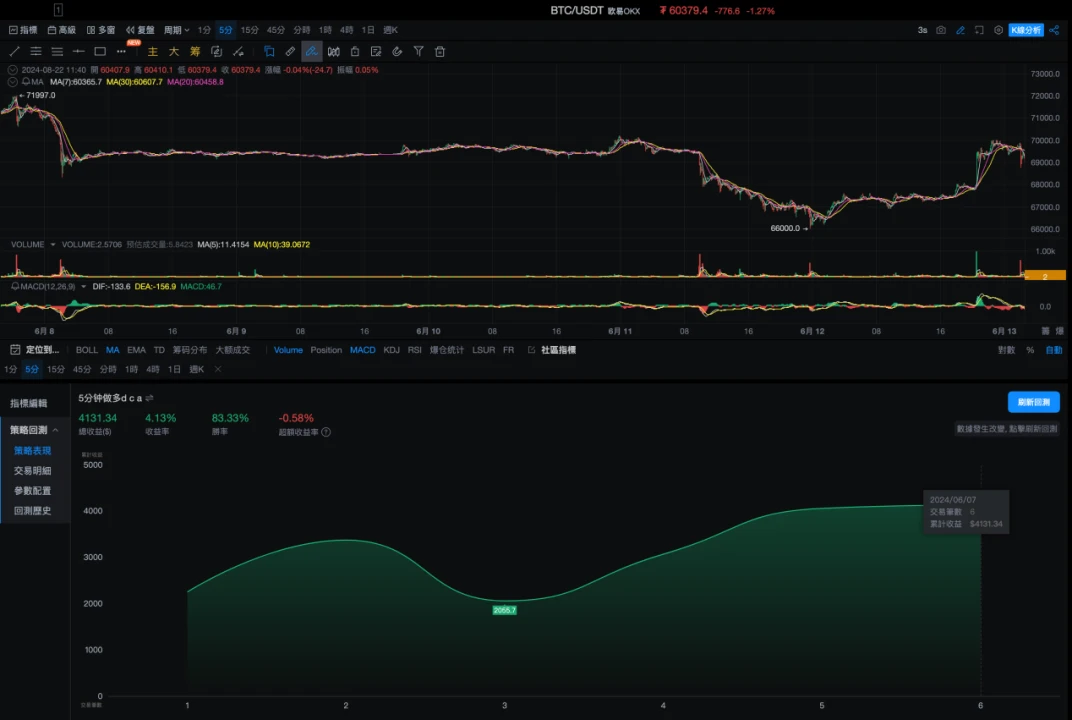Open the filter funnel tool
Screen dimensions: 1072x720
(418, 51)
